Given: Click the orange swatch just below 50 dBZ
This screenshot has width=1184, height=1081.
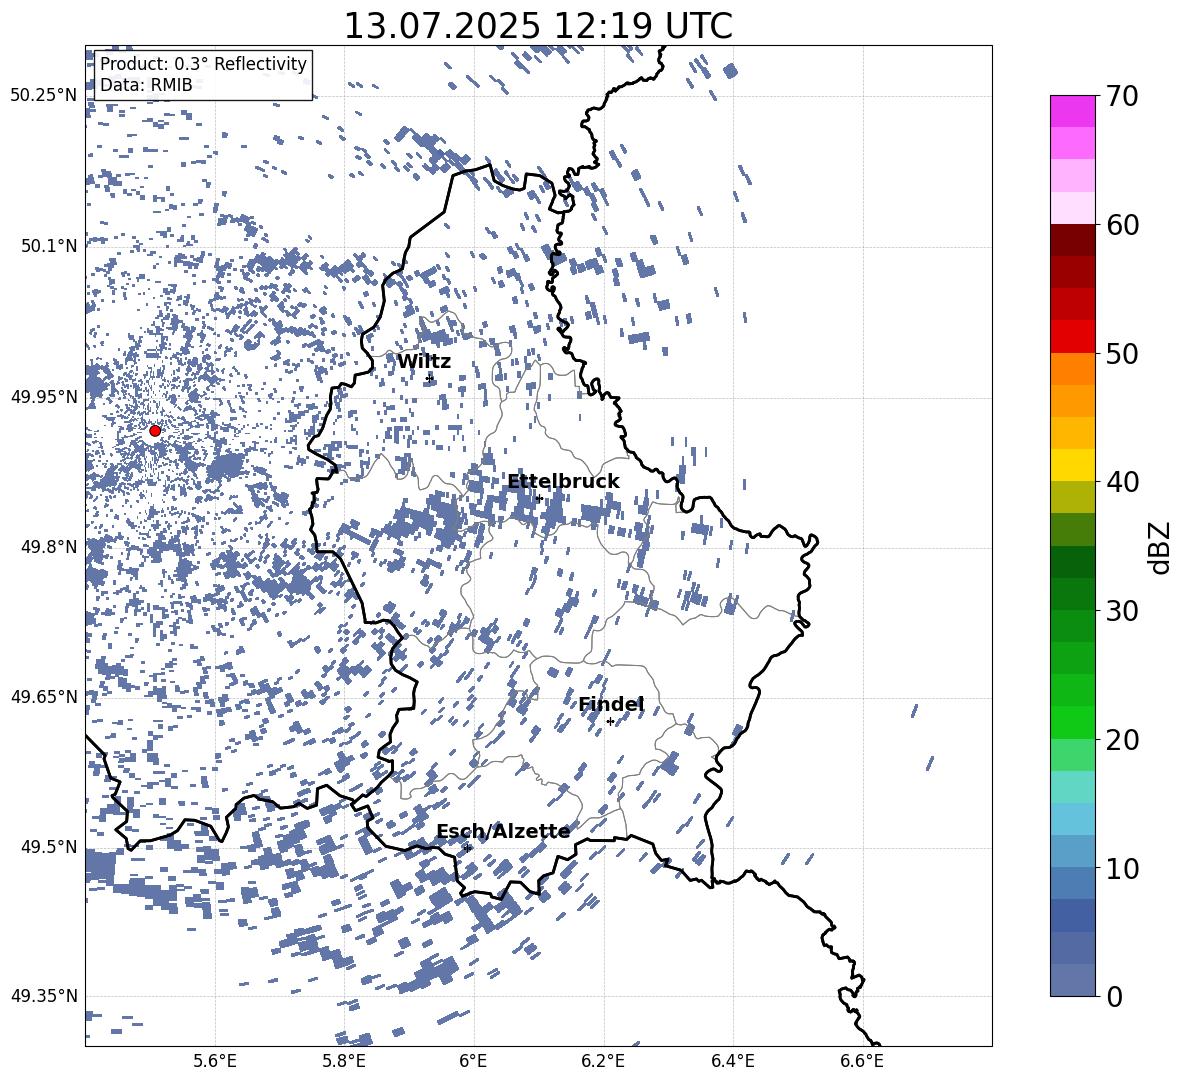Looking at the screenshot, I should click(1072, 369).
